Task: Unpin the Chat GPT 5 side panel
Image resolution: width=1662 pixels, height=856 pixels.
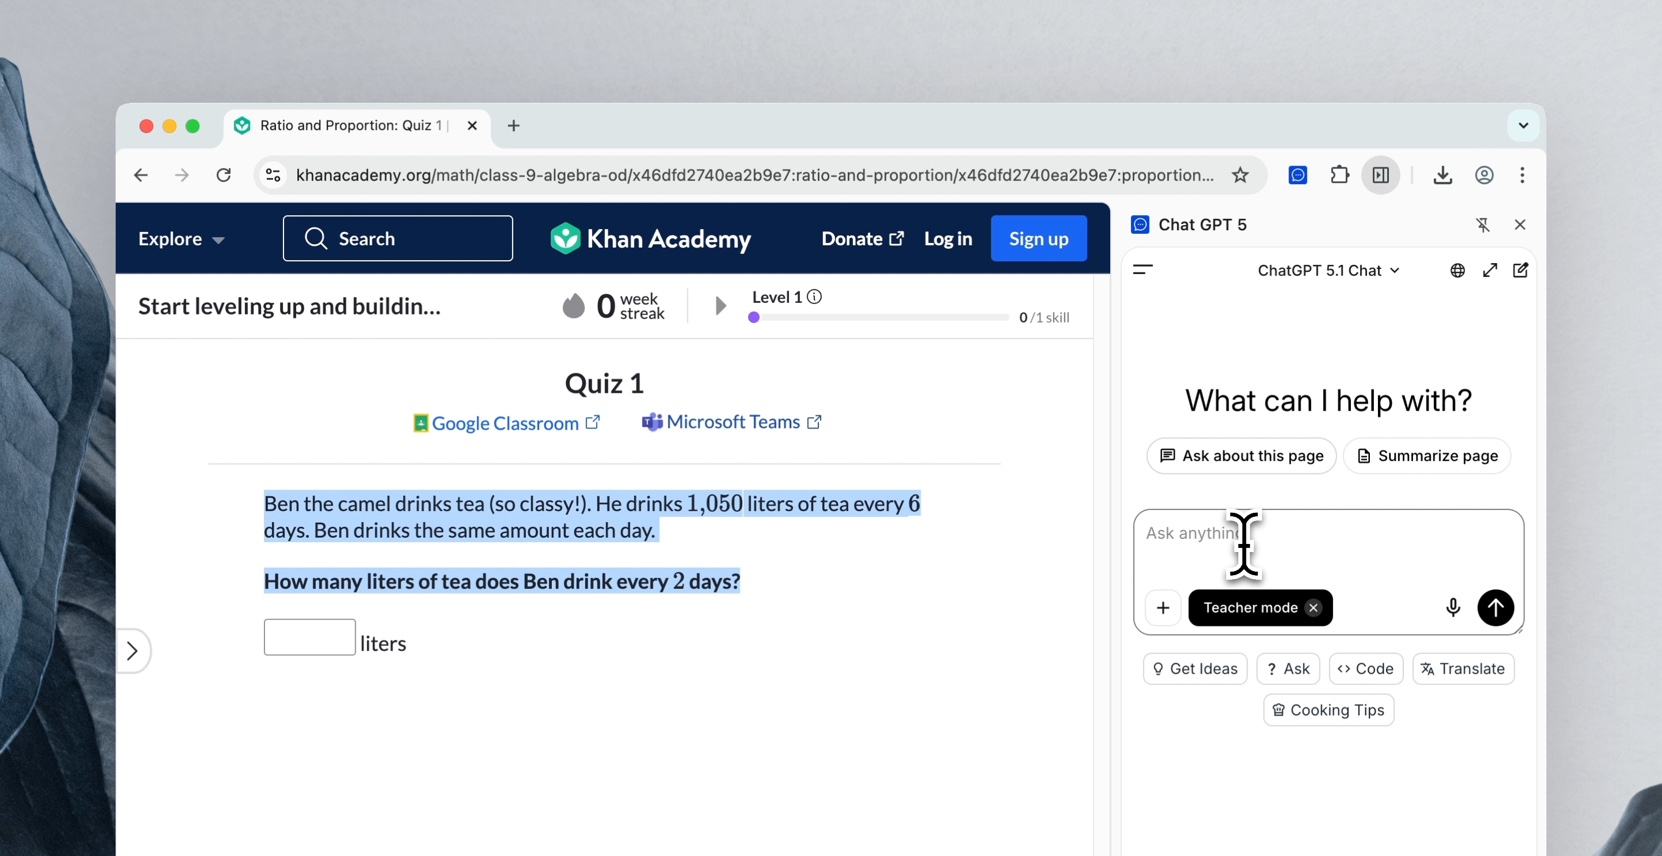Action: [1482, 225]
